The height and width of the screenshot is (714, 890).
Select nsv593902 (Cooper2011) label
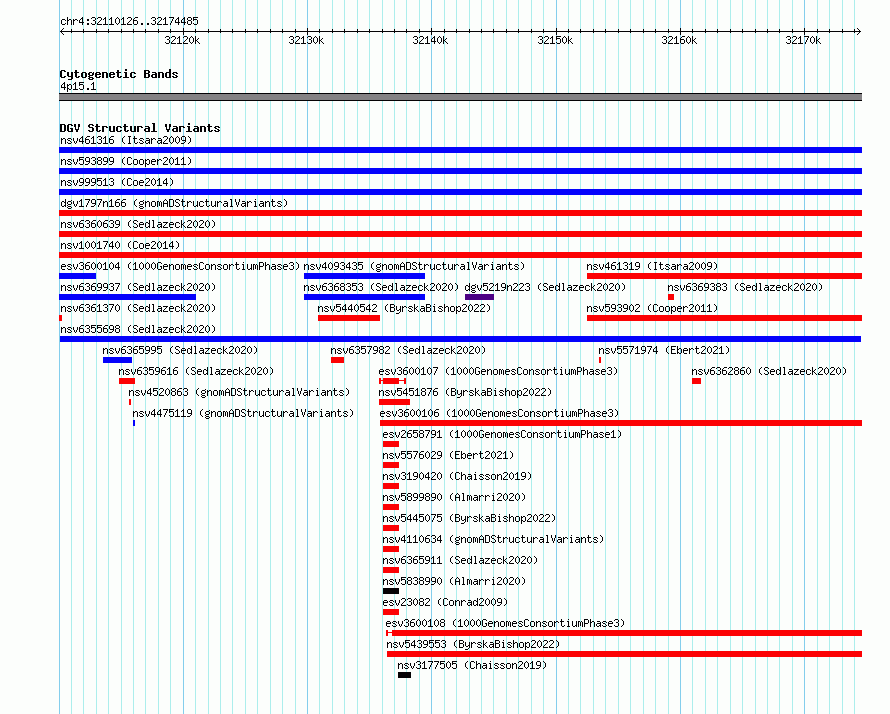click(652, 308)
